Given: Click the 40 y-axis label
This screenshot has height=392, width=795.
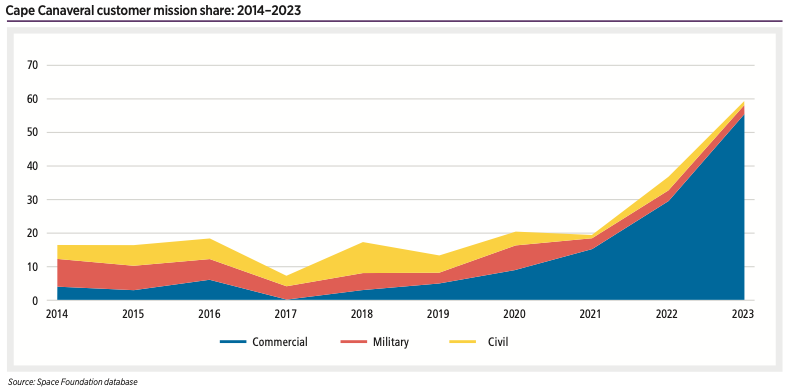Looking at the screenshot, I should (33, 166).
